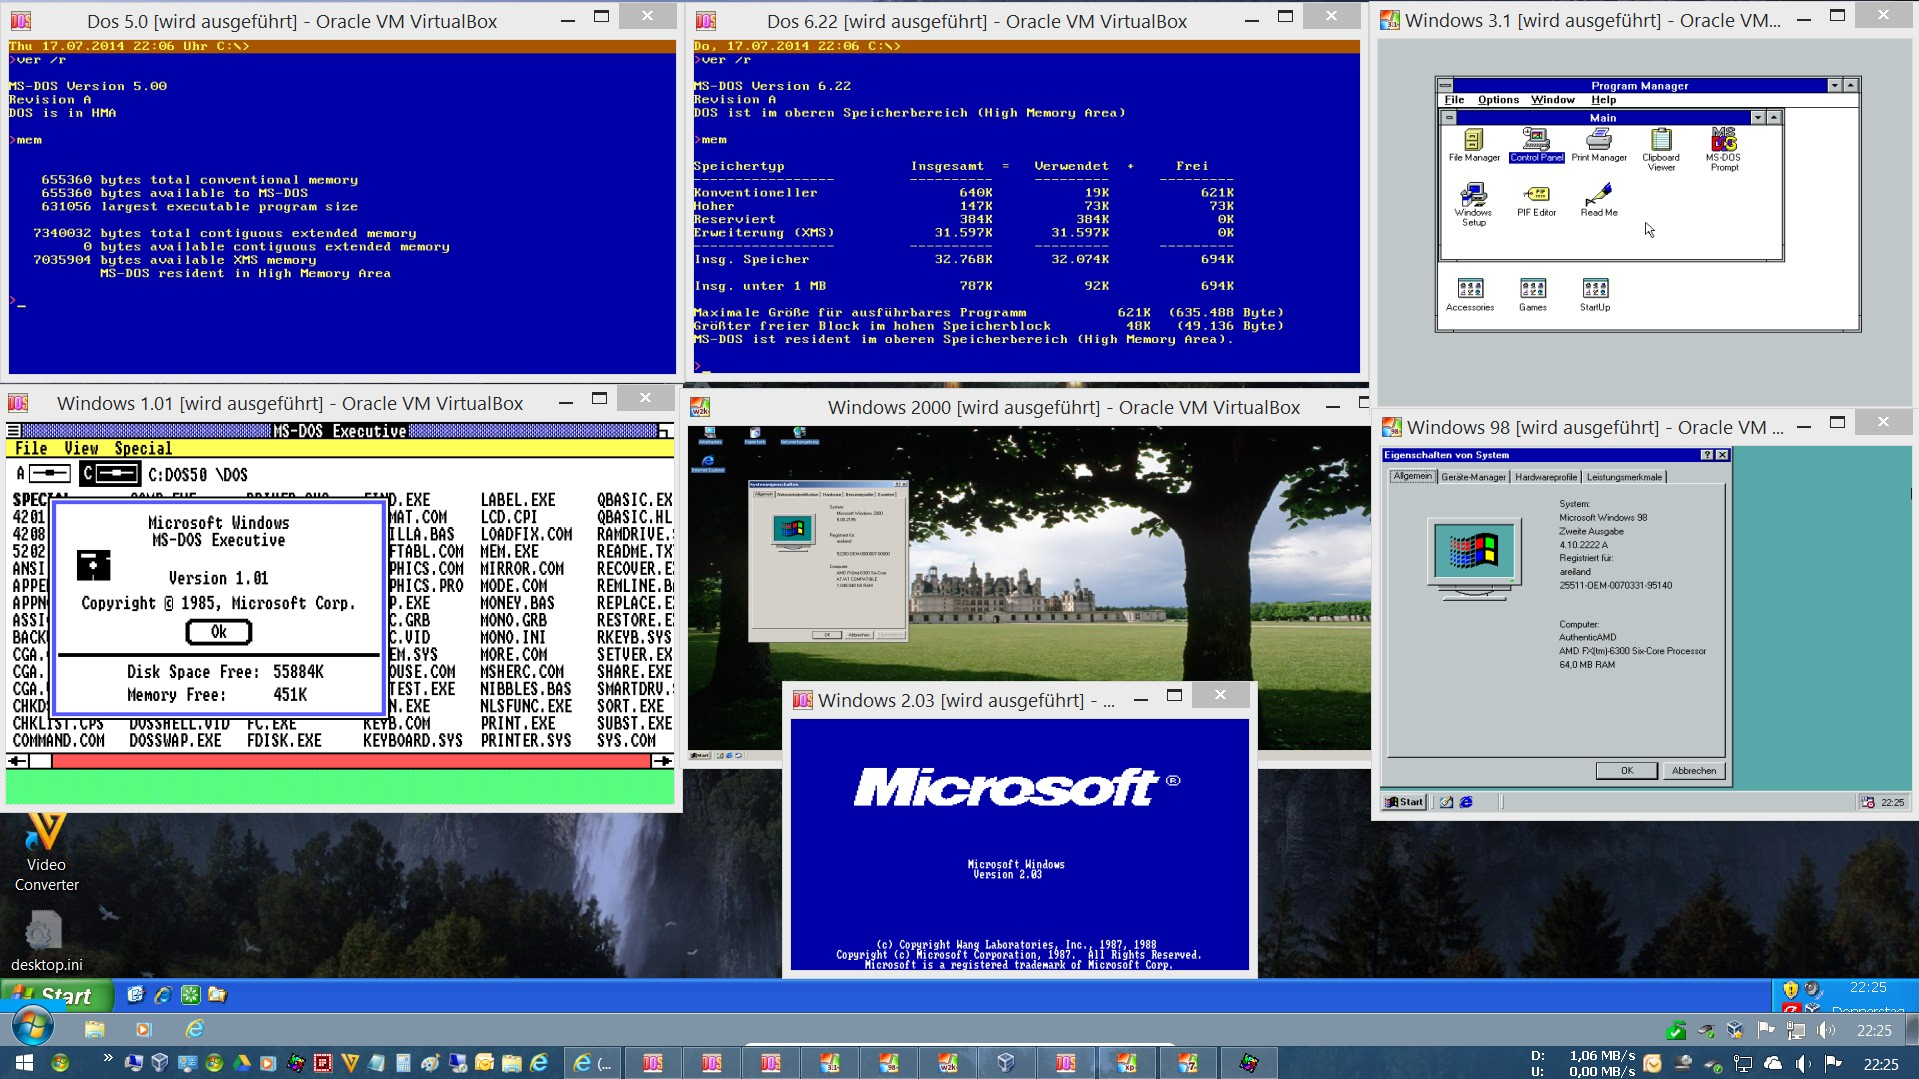Launch Clipboard Viewer in Windows 3.1

[x=1661, y=150]
